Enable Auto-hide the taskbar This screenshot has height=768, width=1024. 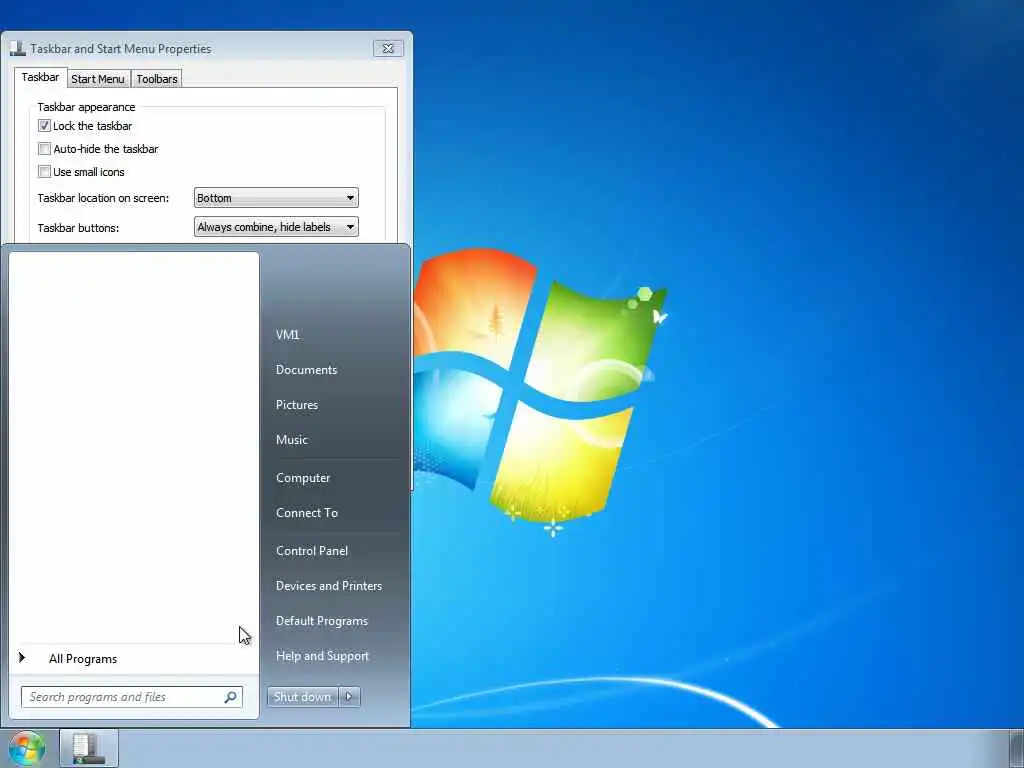(44, 149)
